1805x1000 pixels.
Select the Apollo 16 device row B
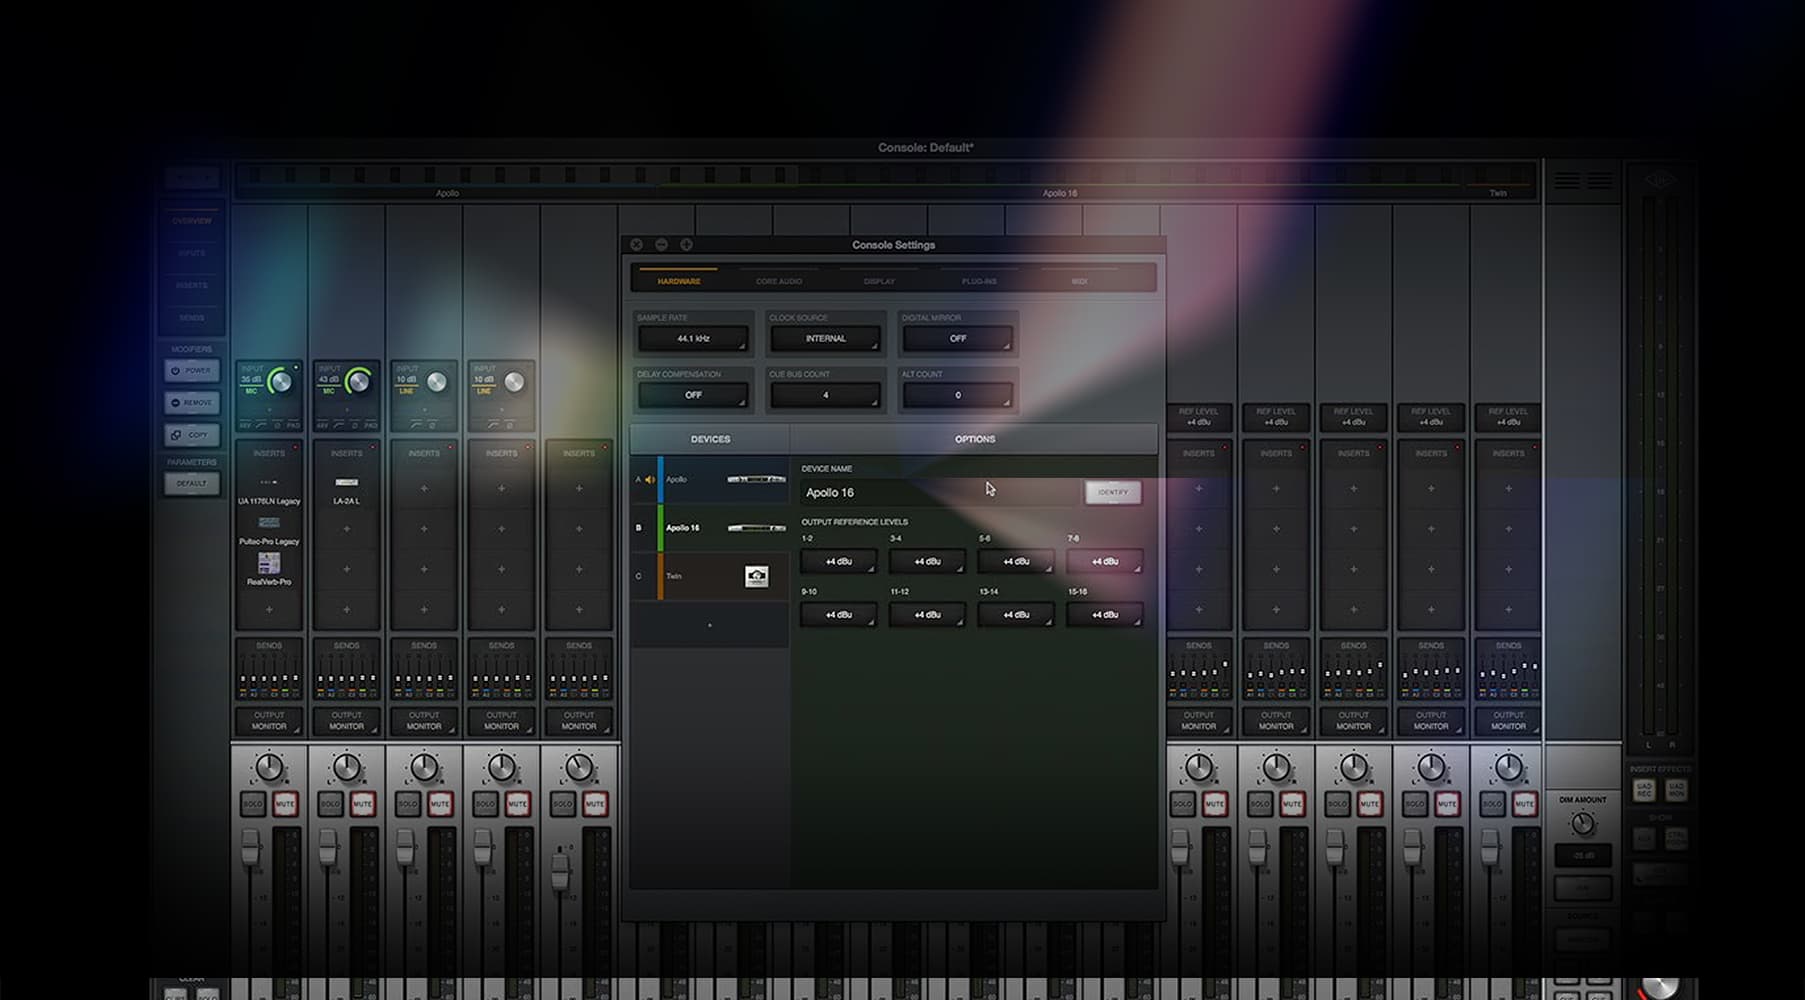[710, 528]
